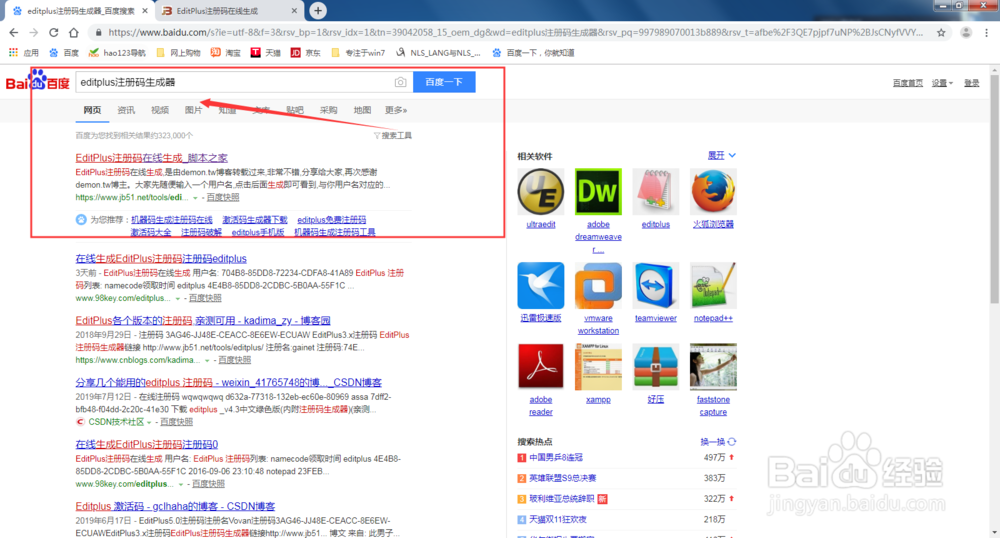
Task: Open the 天猫 bookmark
Action: [265, 53]
